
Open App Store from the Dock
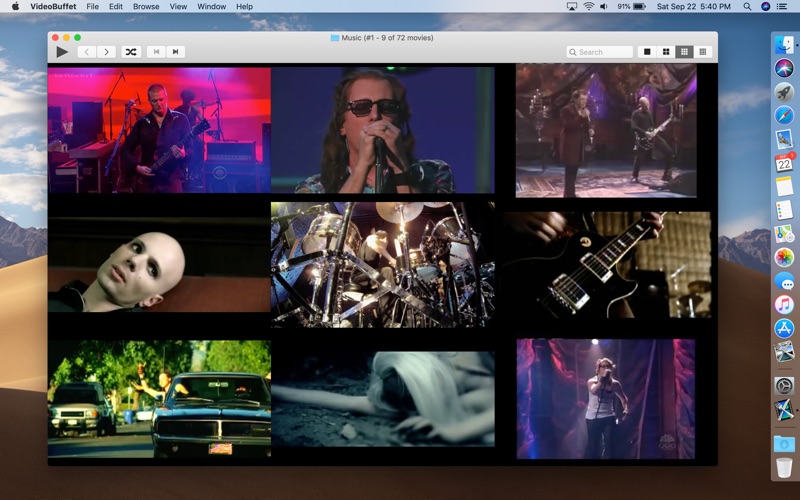[784, 328]
